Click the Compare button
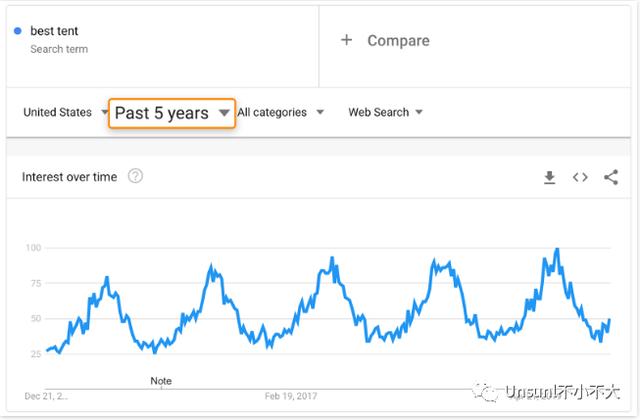The image size is (640, 420). (385, 40)
